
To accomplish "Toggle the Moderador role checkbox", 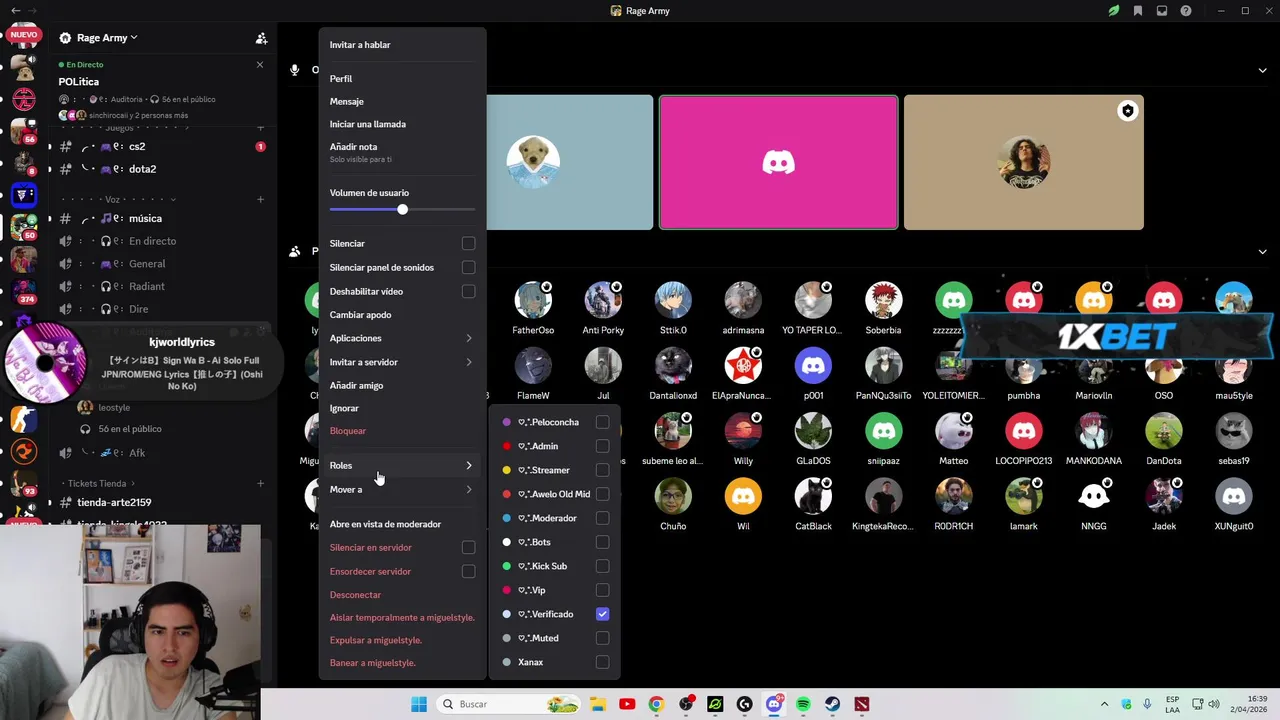I will pyautogui.click(x=602, y=518).
